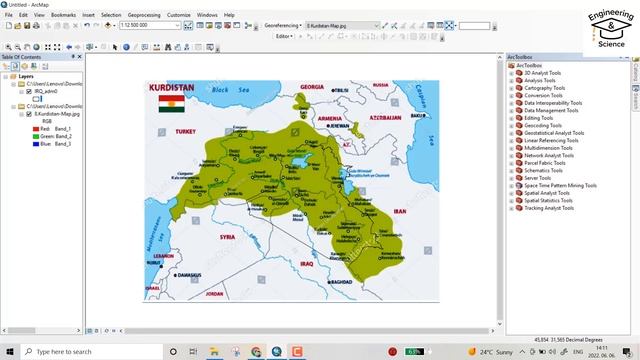This screenshot has width=640, height=360.
Task: Click the New map document icon
Action: pos(9,26)
